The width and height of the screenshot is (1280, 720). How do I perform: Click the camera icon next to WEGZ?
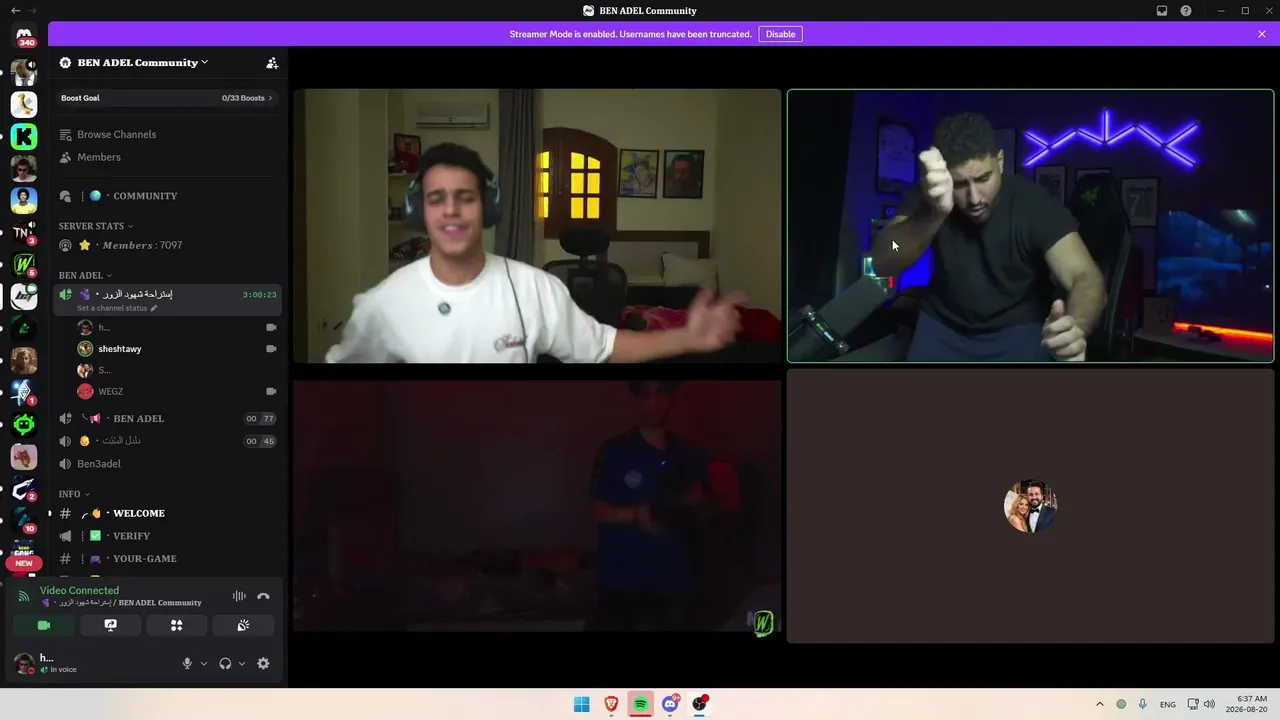271,392
